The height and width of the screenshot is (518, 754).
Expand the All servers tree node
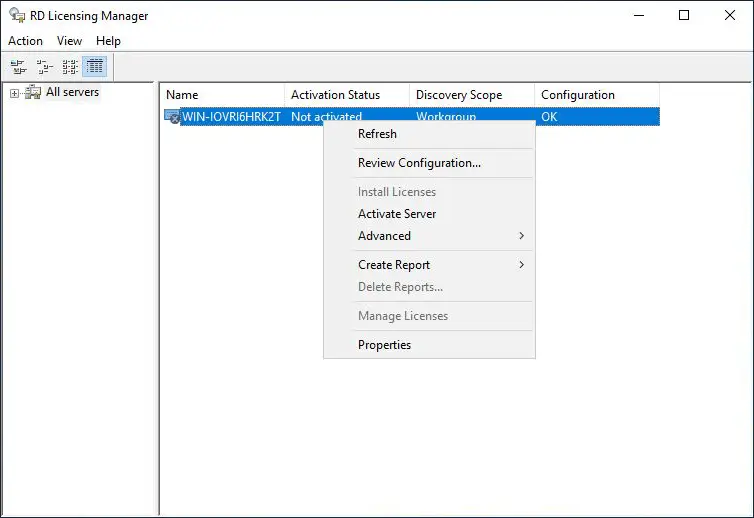(14, 93)
